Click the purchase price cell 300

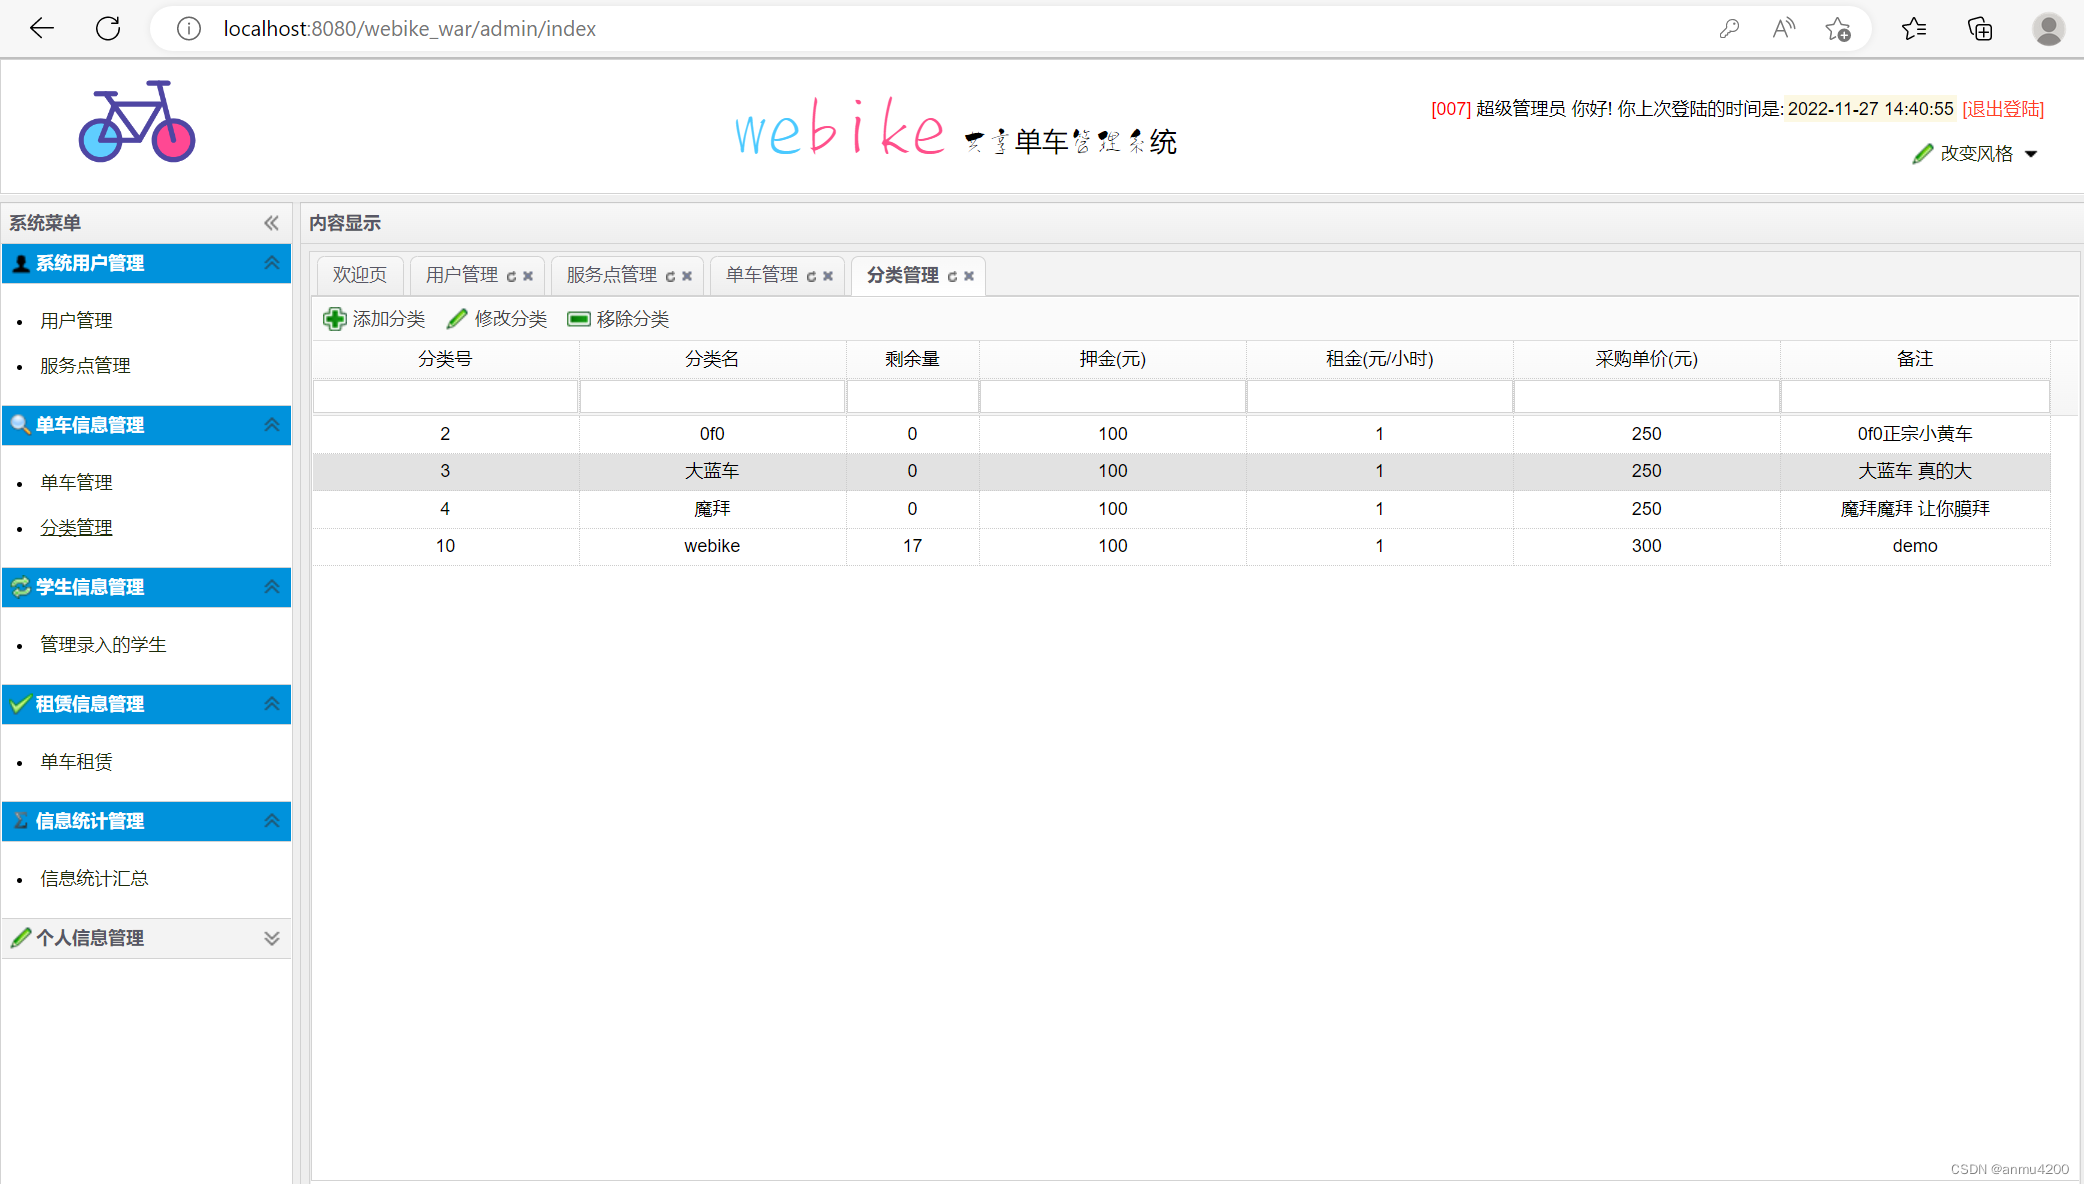pos(1646,546)
